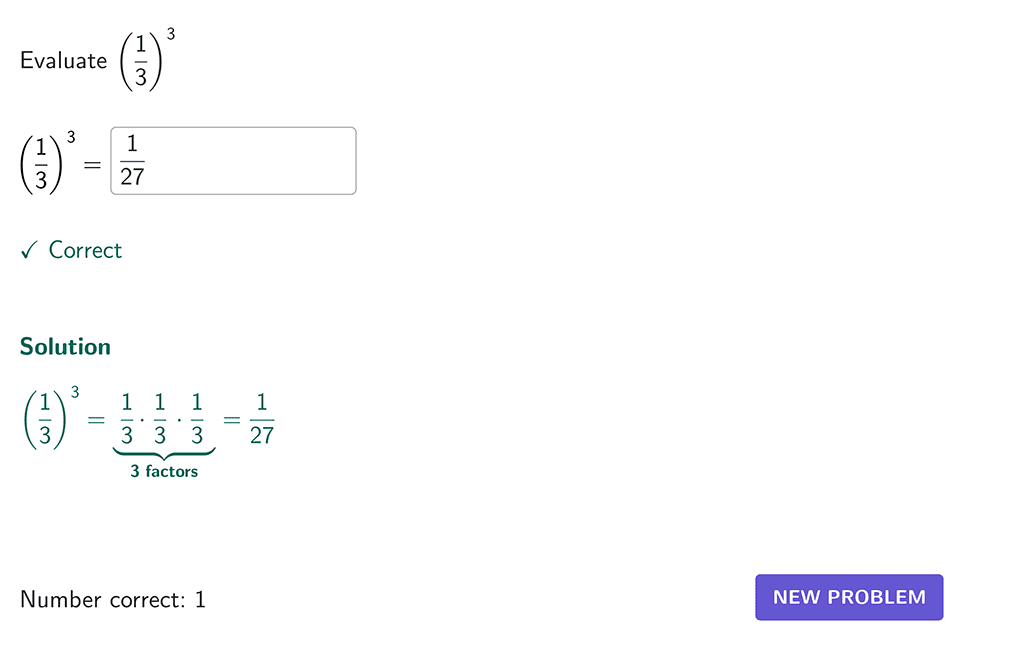The width and height of the screenshot is (1032, 645).
Task: Click the Number correct: 1 counter
Action: pyautogui.click(x=113, y=600)
